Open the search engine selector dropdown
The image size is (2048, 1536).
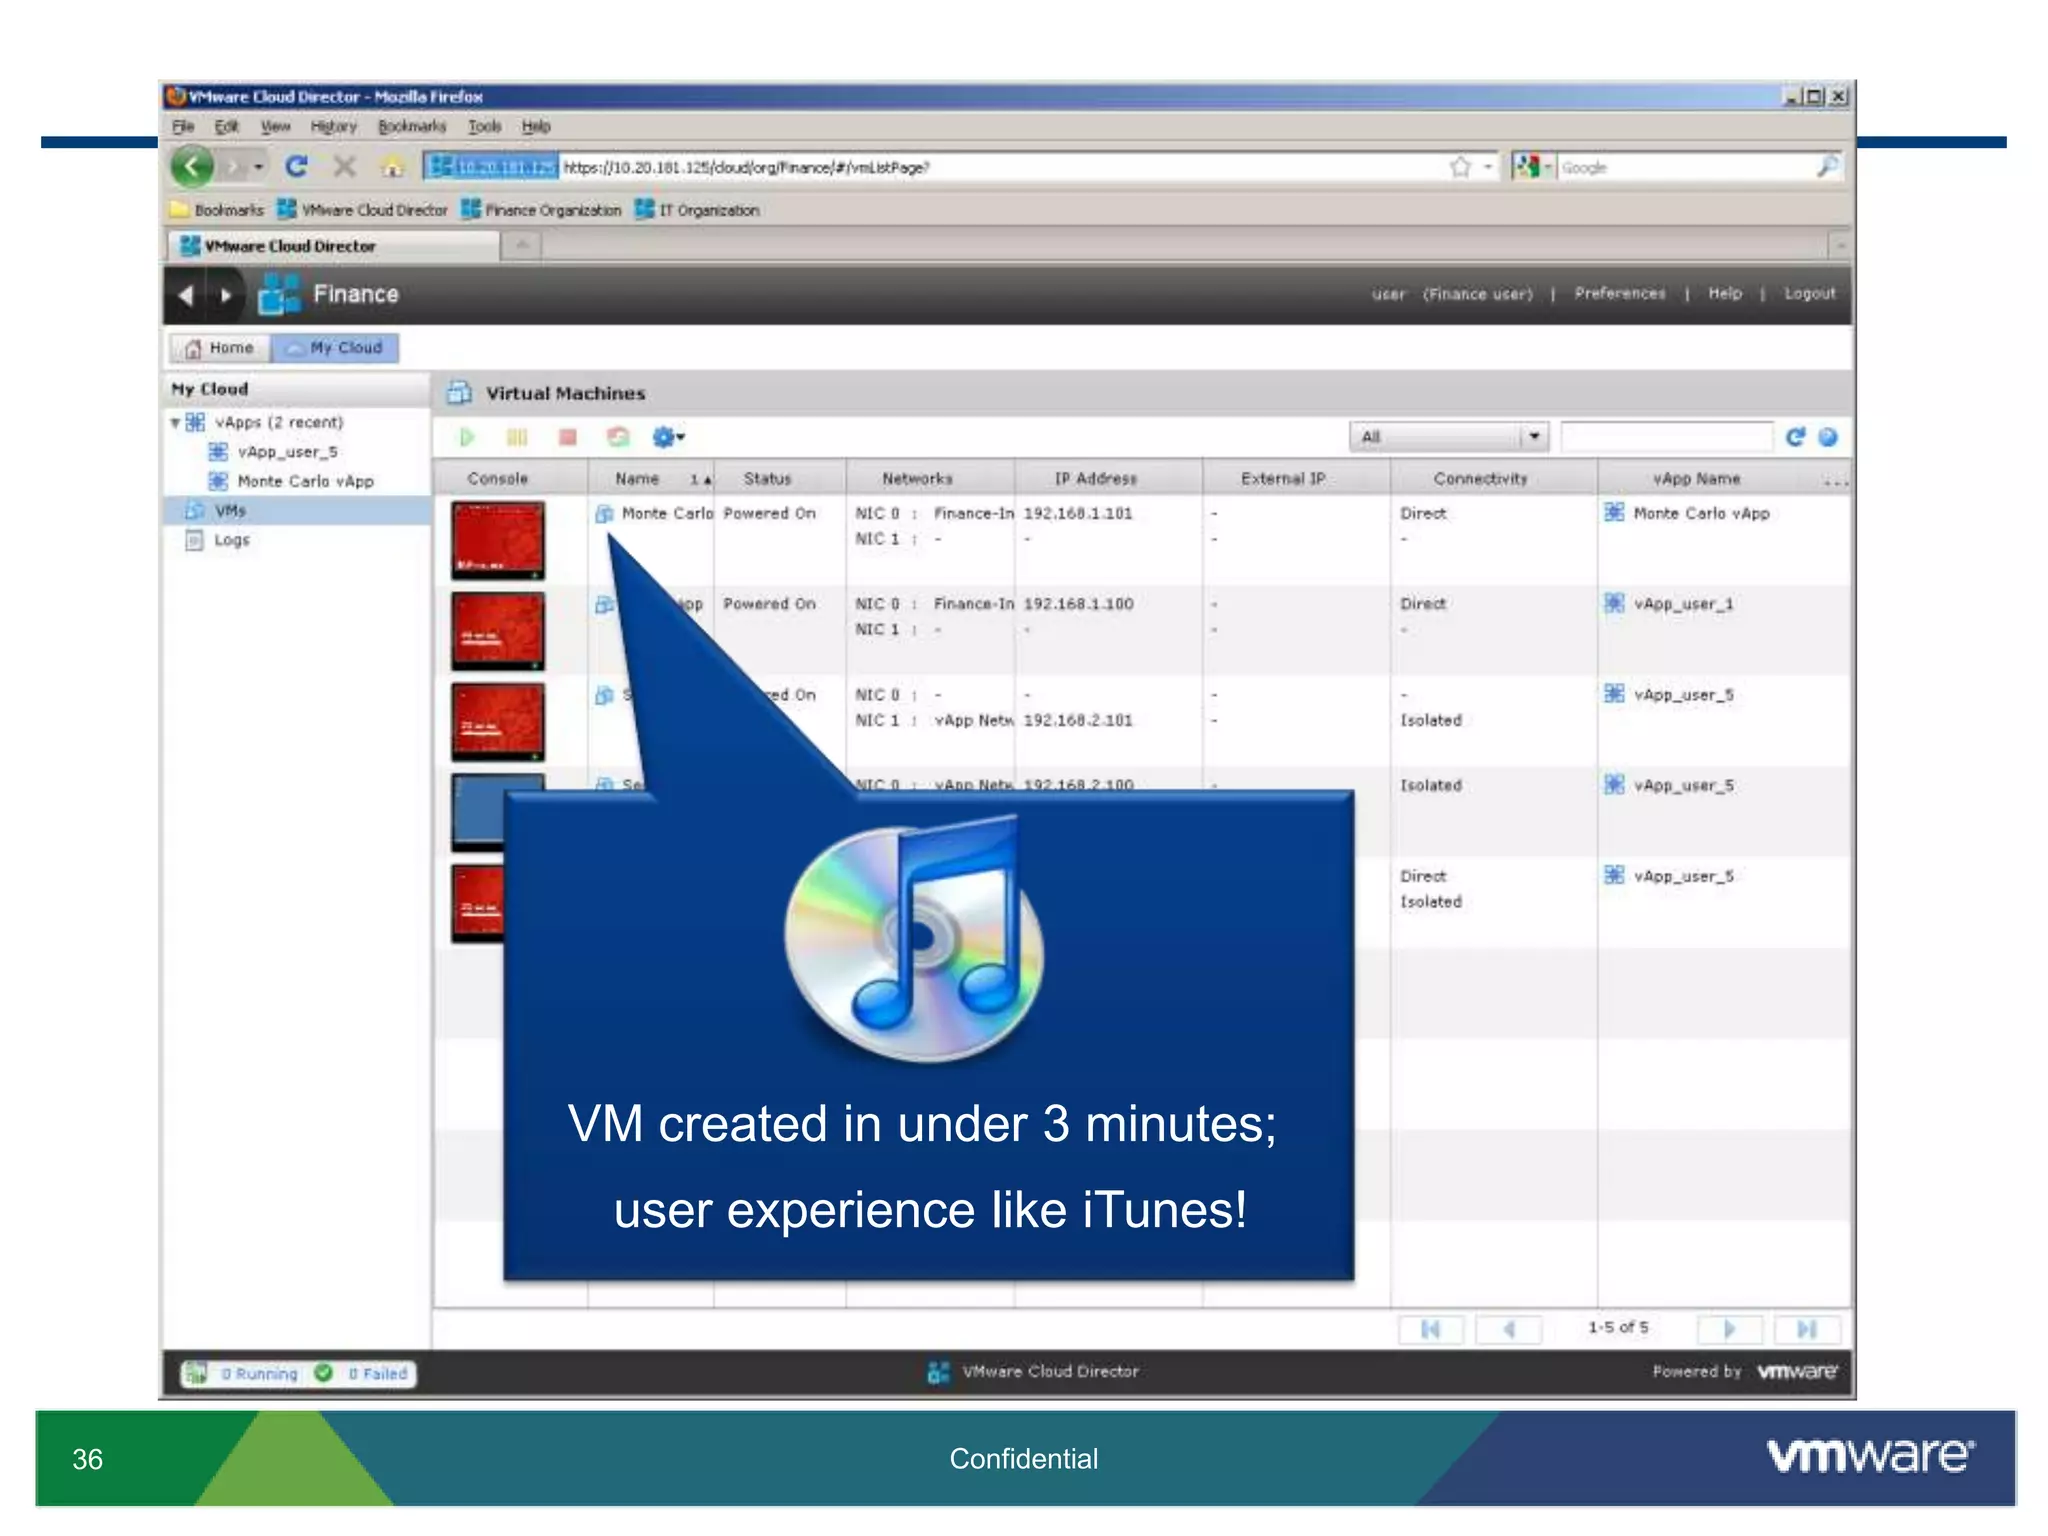[x=1533, y=167]
